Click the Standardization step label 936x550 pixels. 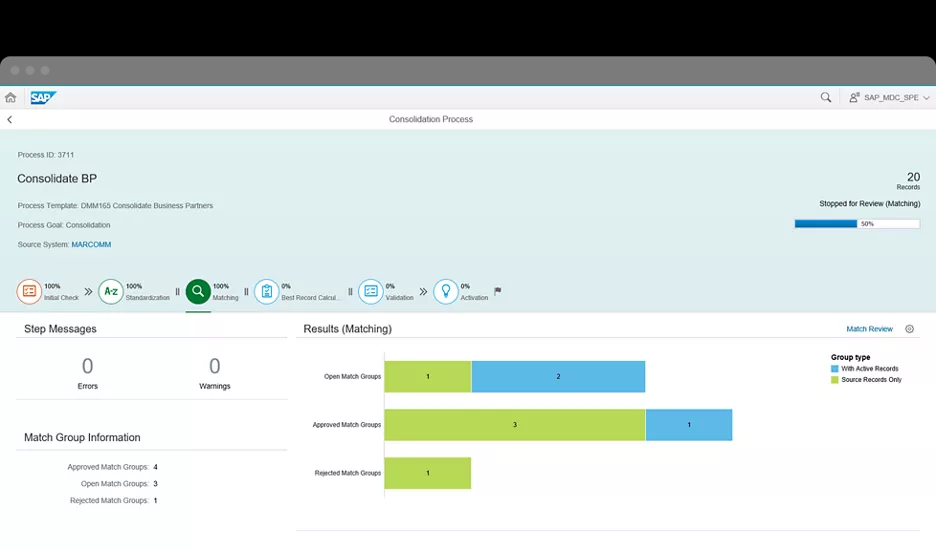(147, 297)
